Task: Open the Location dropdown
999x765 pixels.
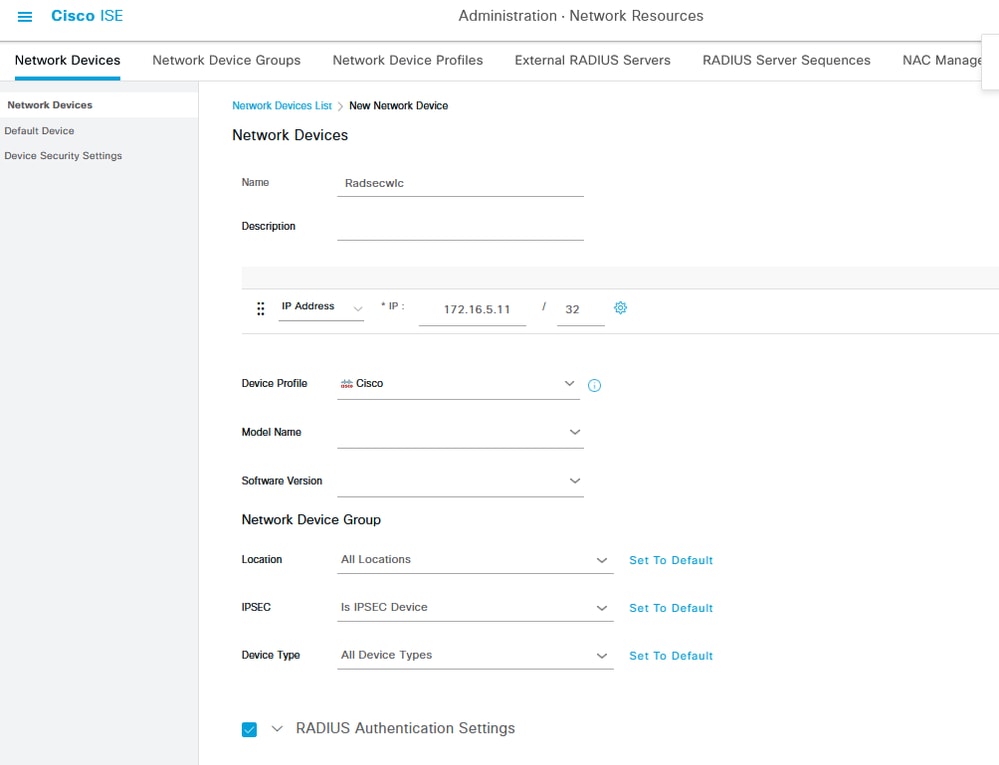Action: 475,560
